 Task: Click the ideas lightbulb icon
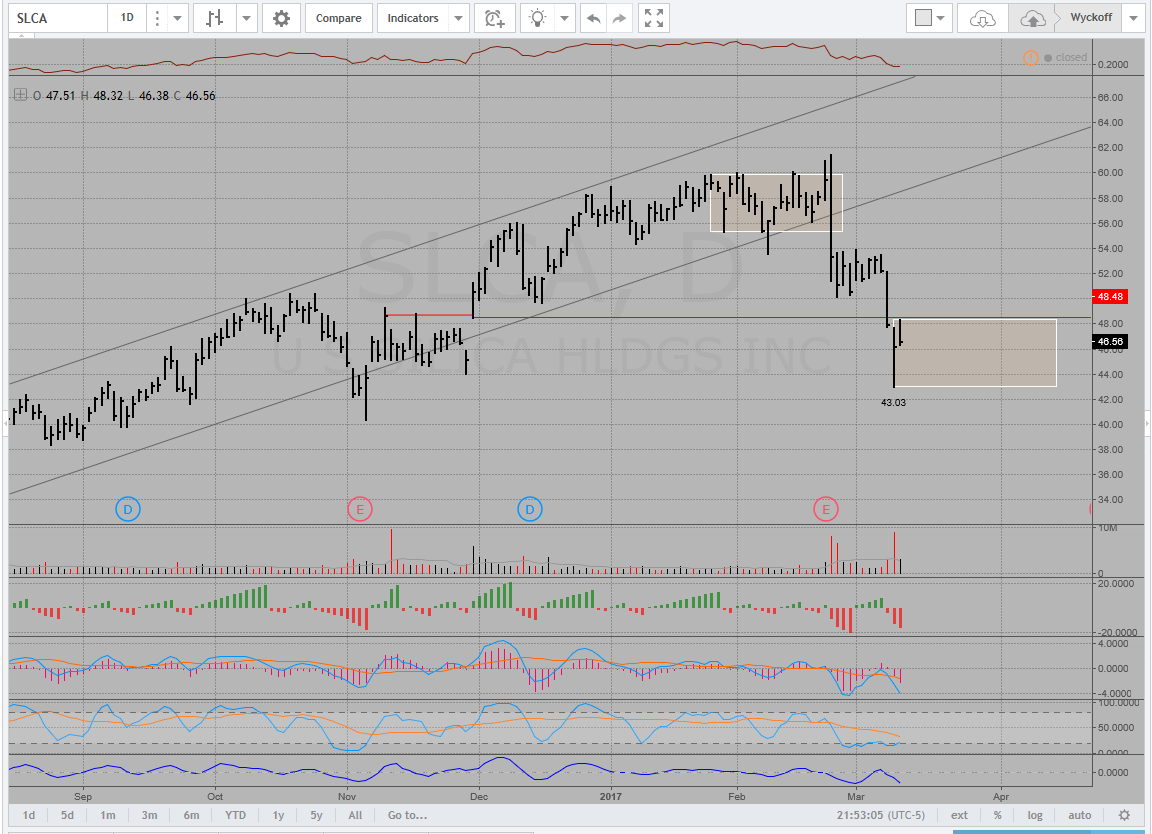(538, 18)
